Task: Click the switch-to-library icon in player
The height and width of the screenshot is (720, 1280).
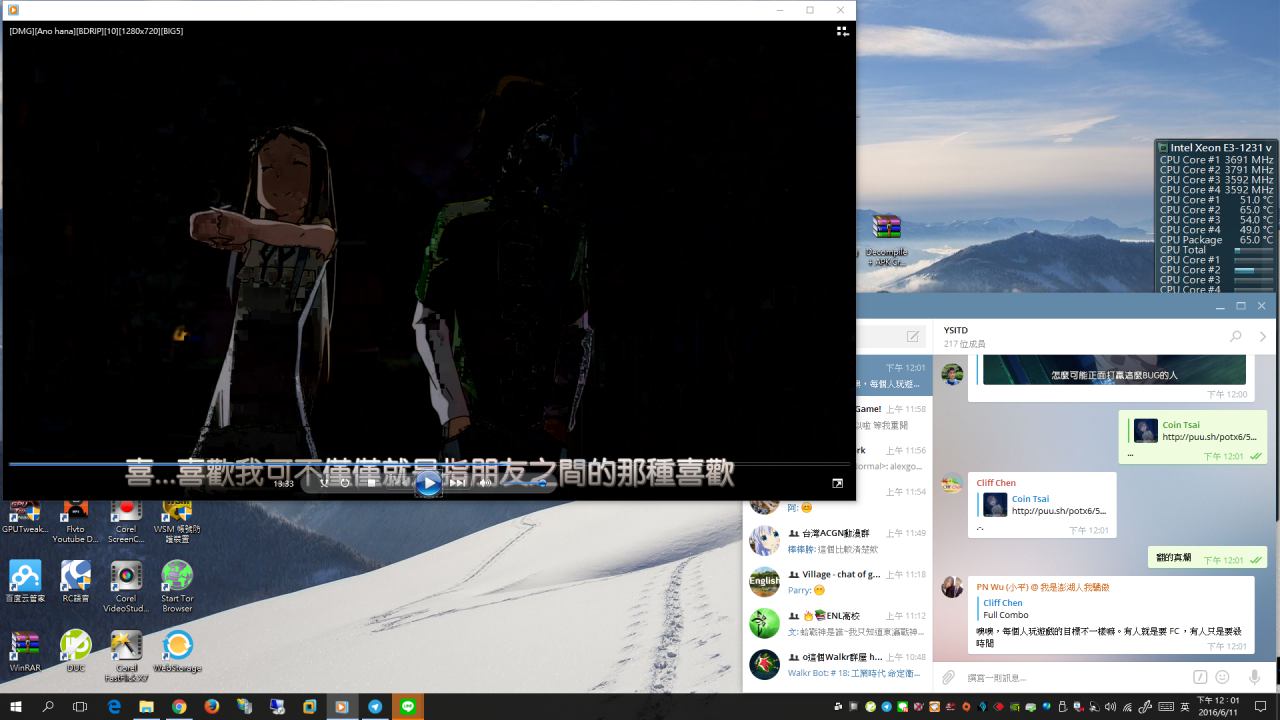Action: tap(843, 32)
